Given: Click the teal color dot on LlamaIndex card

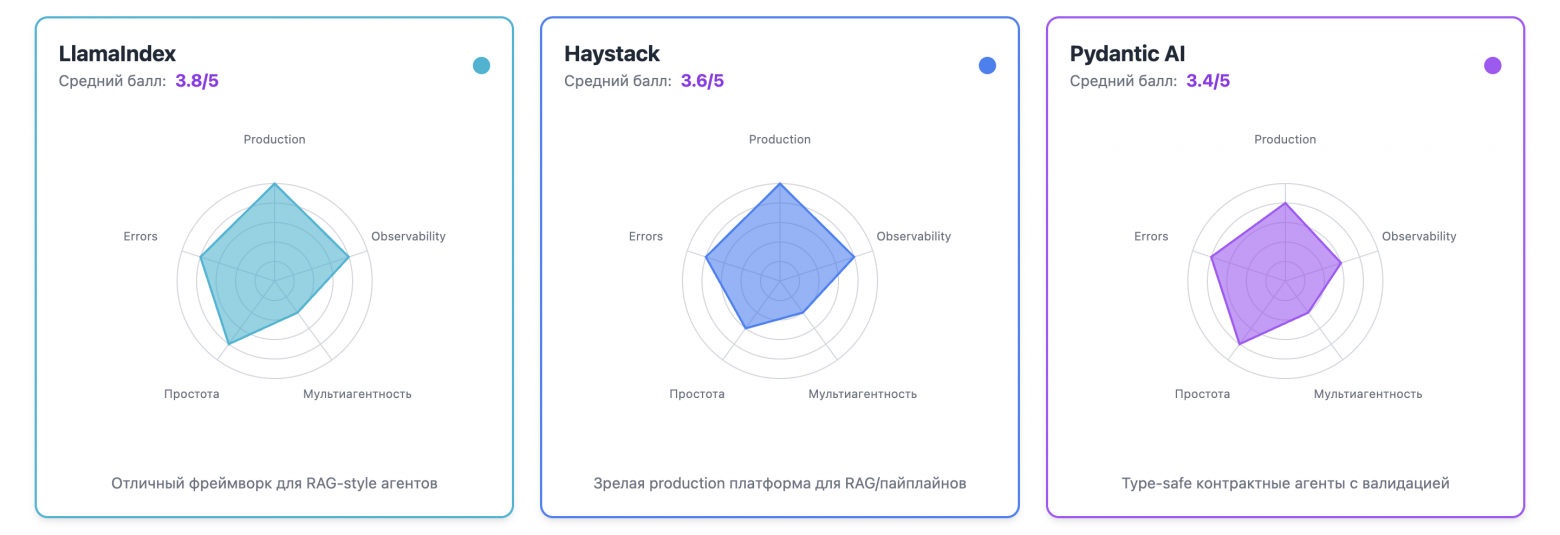Looking at the screenshot, I should [x=481, y=66].
